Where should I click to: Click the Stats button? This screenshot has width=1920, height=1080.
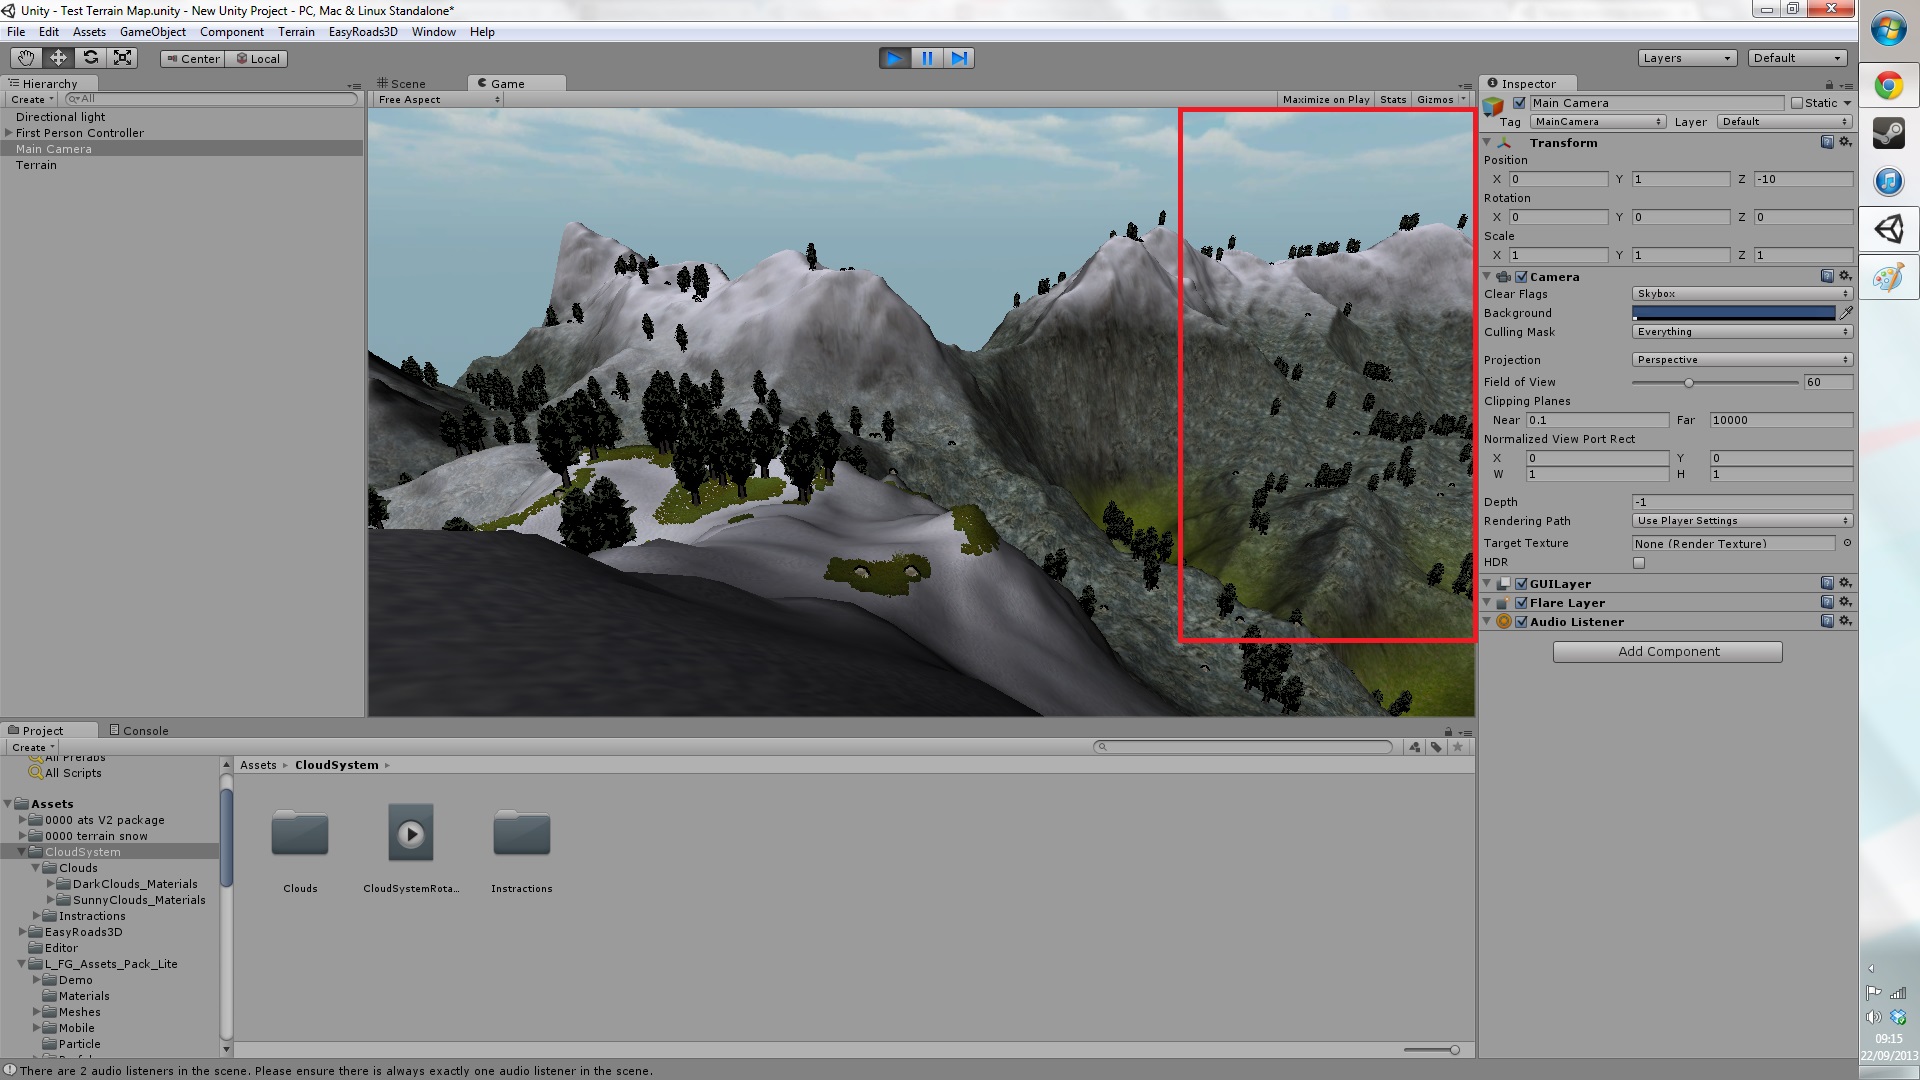1393,100
